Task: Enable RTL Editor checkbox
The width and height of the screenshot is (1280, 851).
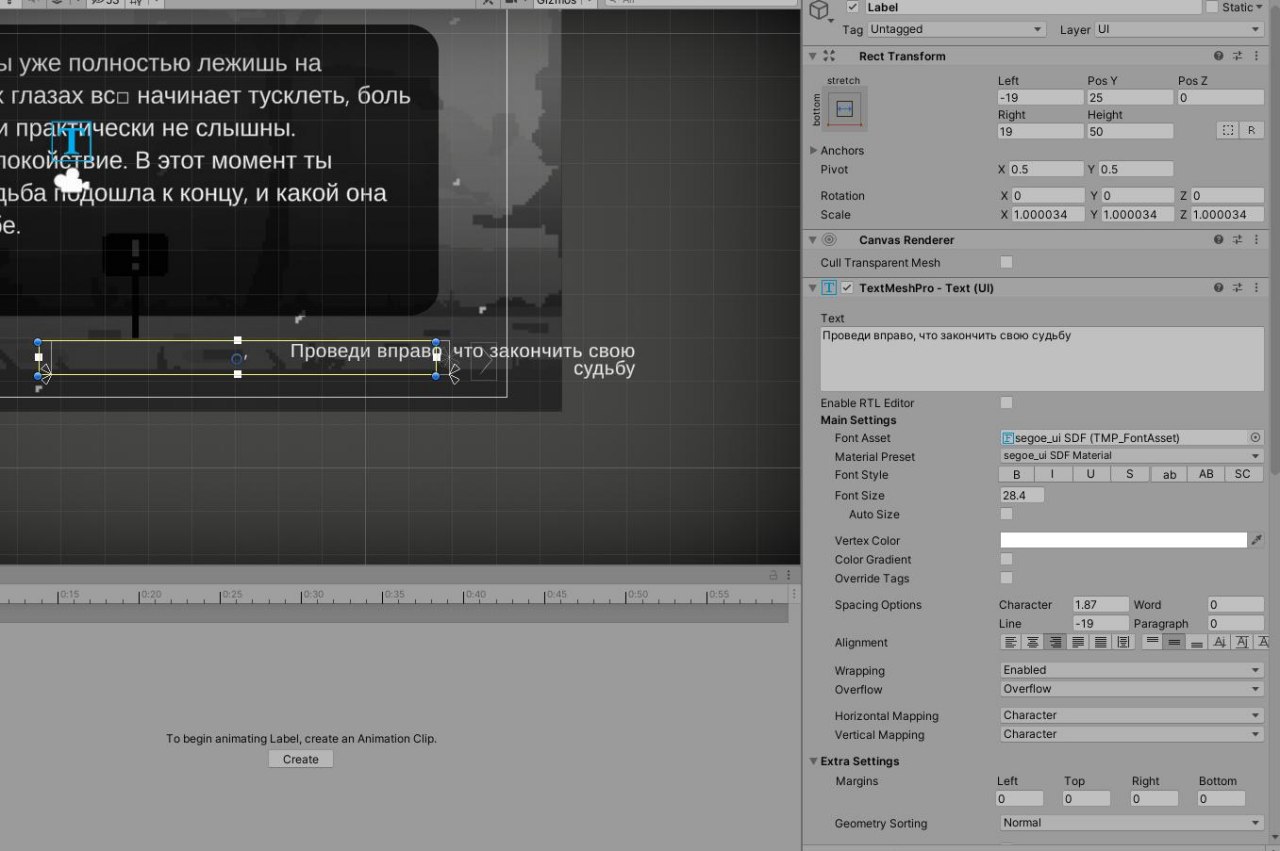Action: pyautogui.click(x=1006, y=402)
